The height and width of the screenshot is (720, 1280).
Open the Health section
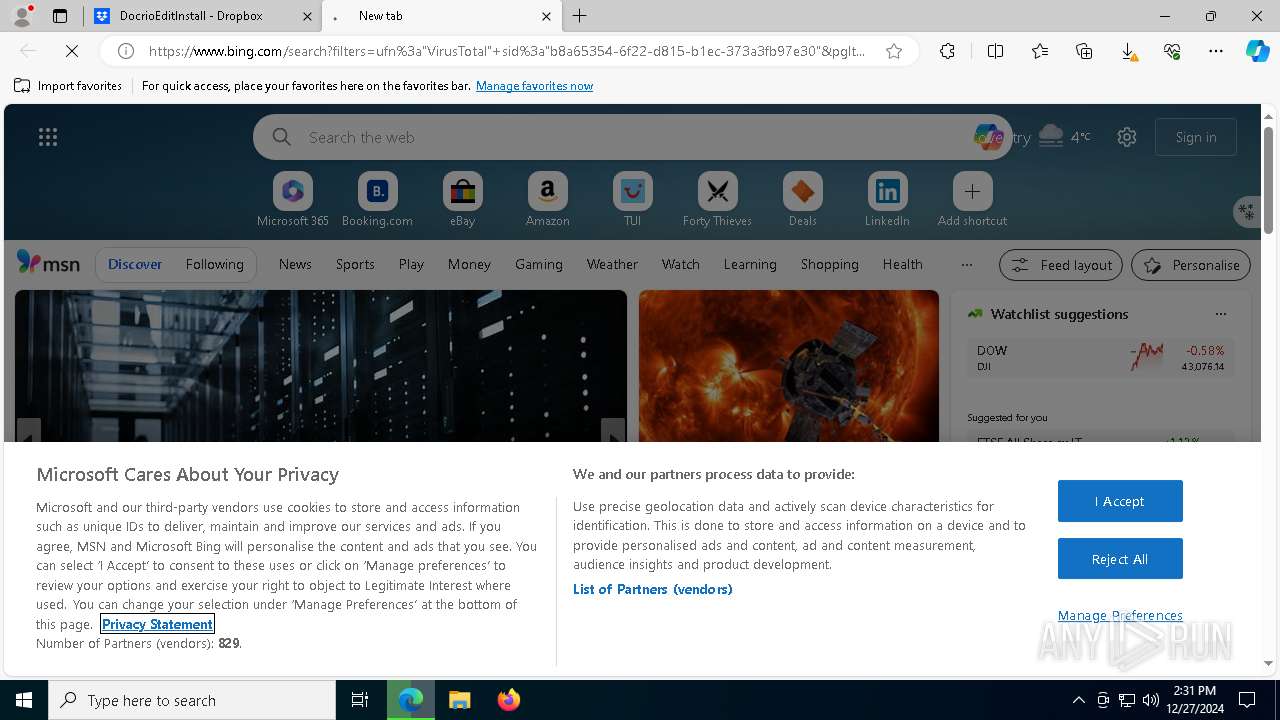903,264
